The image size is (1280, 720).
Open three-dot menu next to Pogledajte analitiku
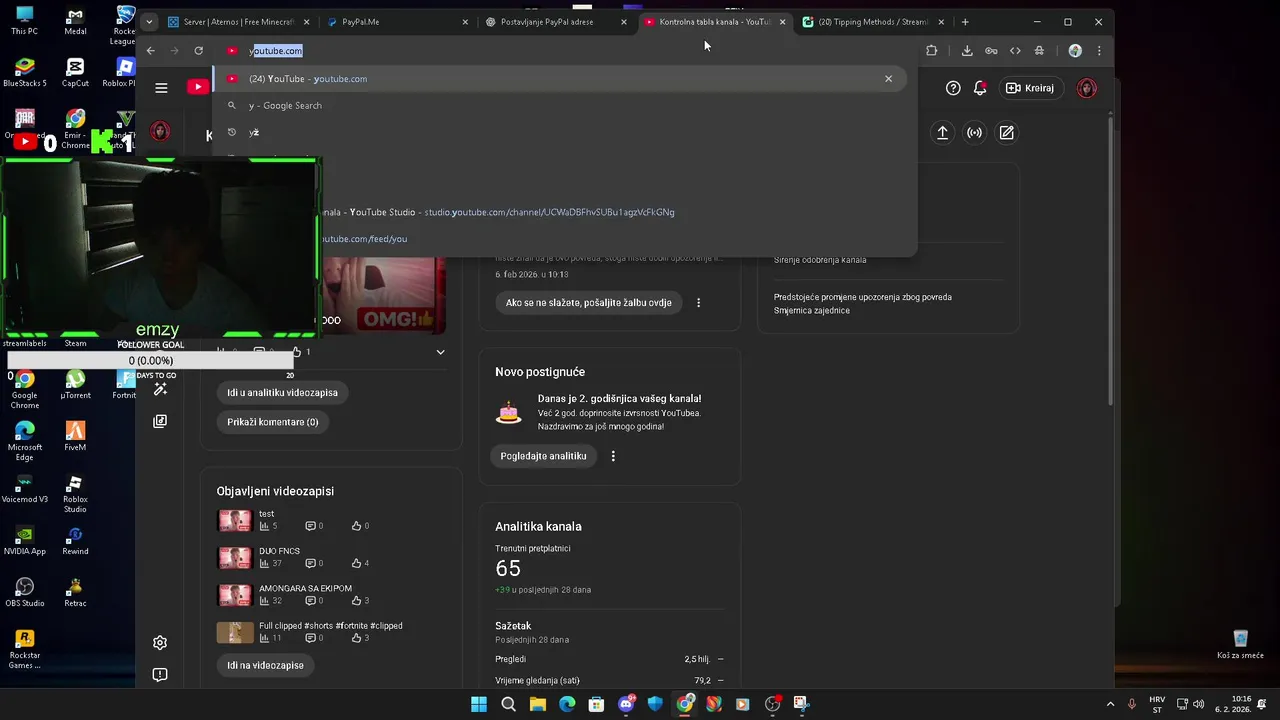click(613, 456)
